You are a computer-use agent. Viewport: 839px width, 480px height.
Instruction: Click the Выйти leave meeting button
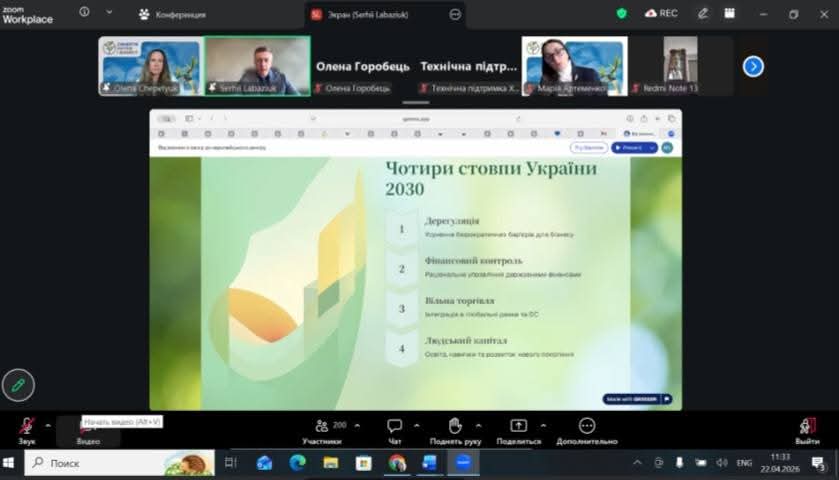click(807, 428)
